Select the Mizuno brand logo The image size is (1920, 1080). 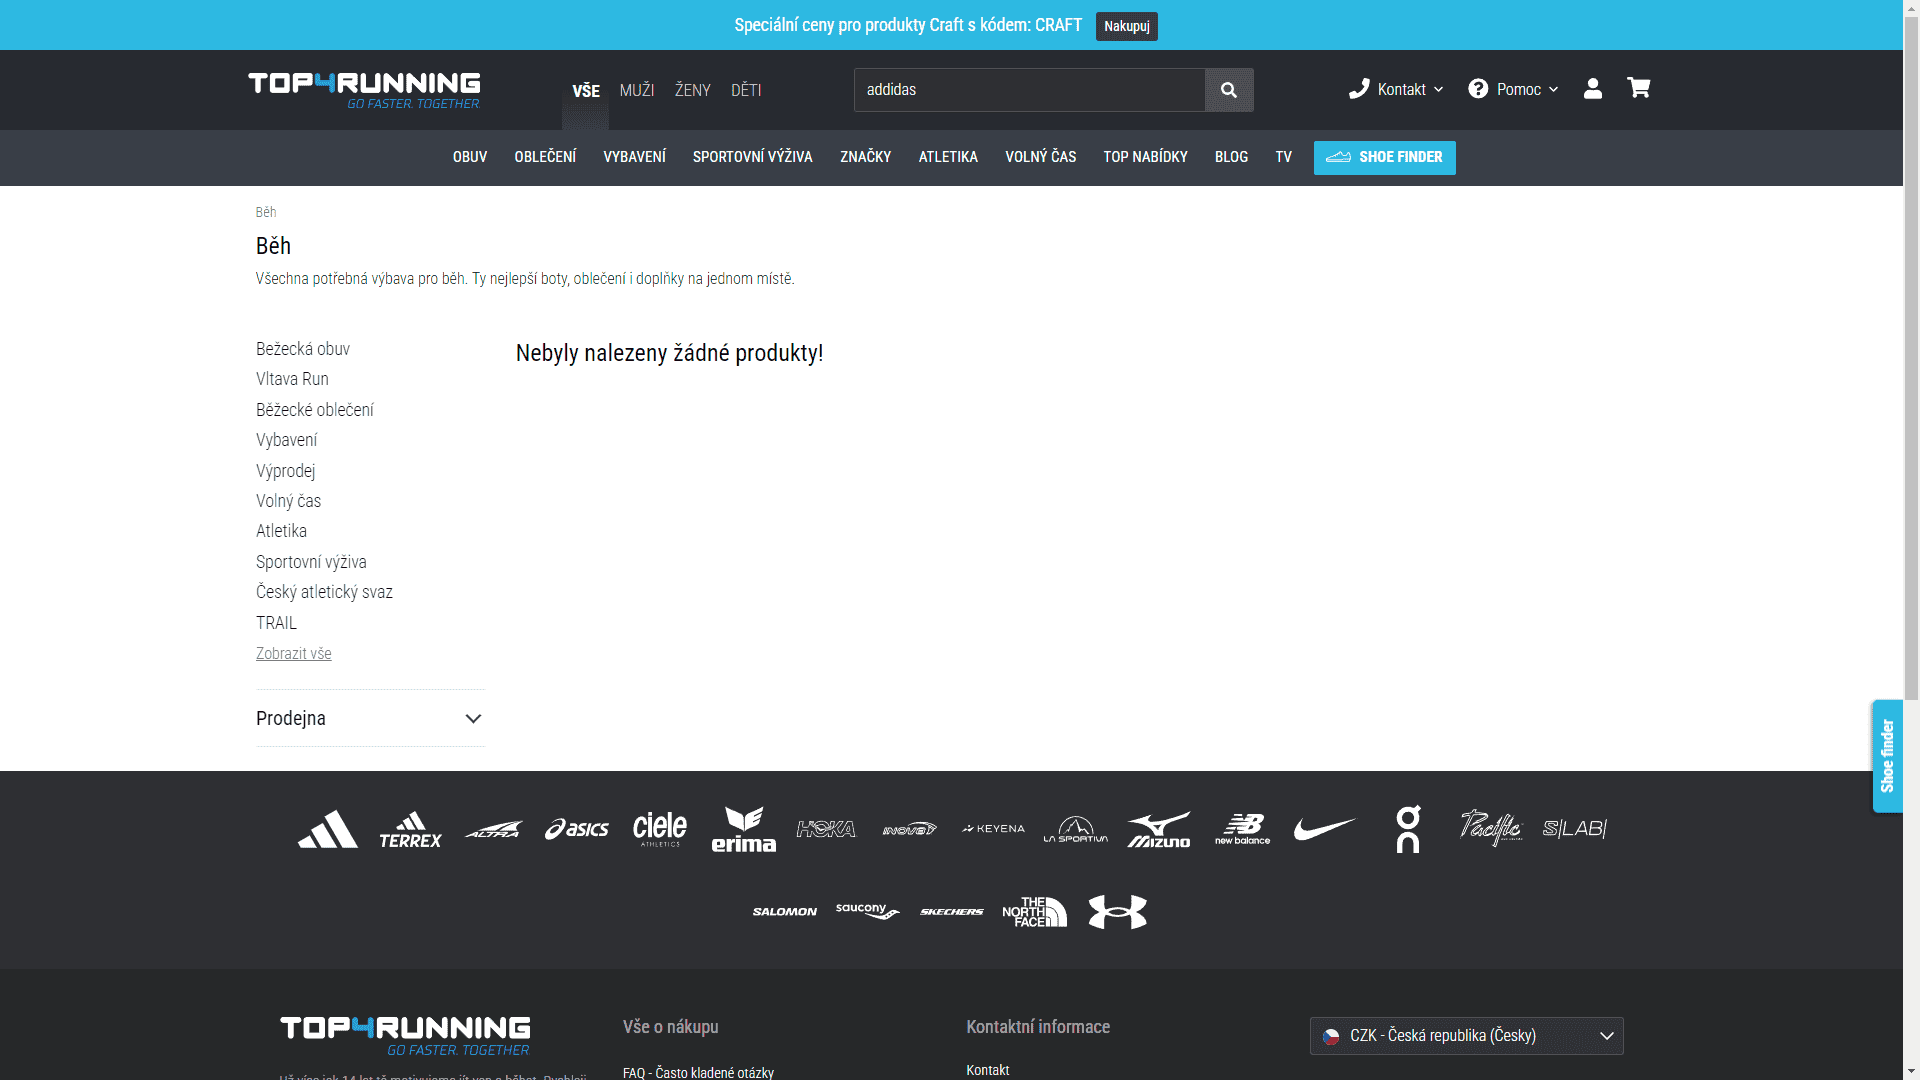pos(1159,829)
